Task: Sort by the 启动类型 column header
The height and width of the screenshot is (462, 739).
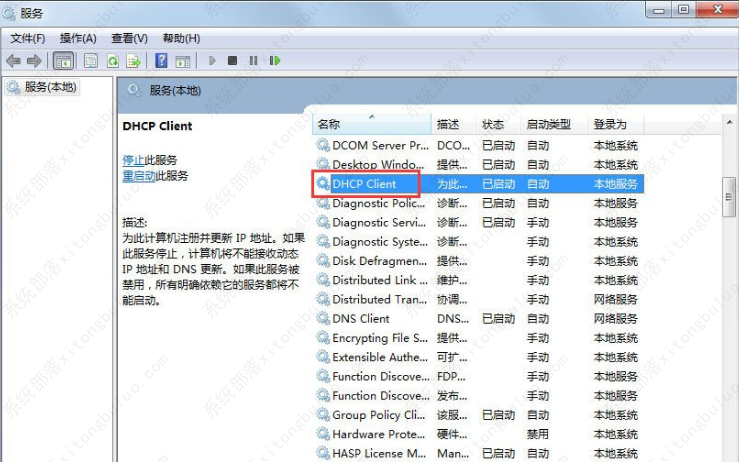Action: point(554,124)
